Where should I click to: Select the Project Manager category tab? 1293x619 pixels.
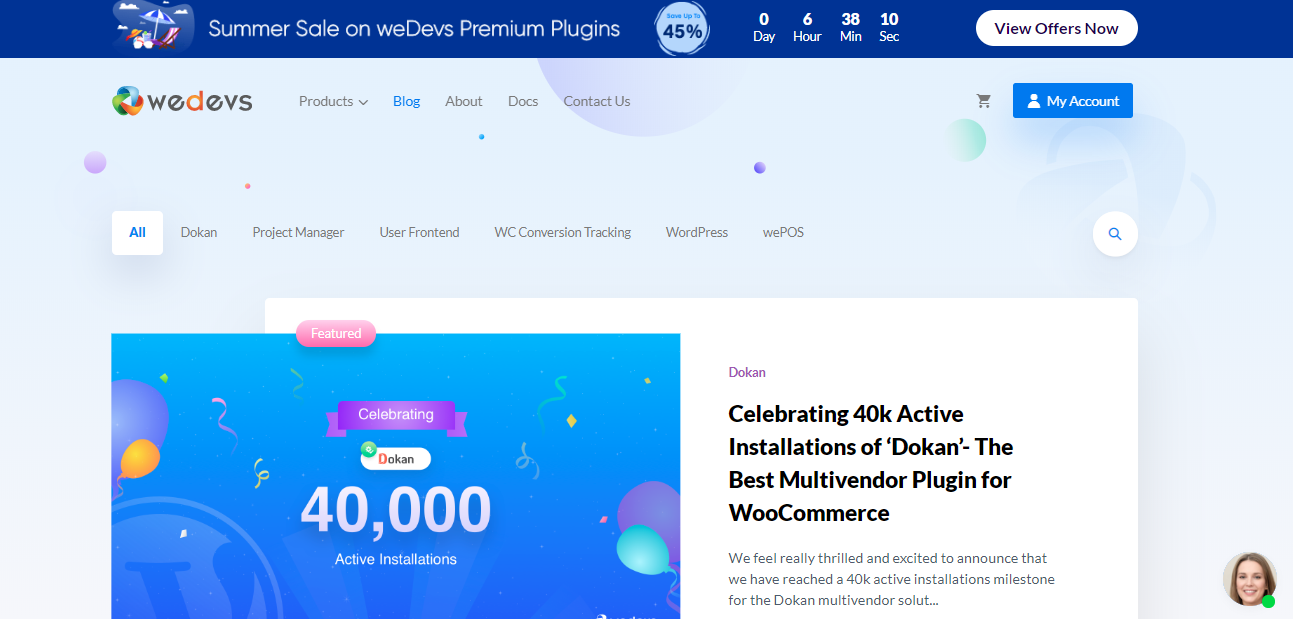point(298,233)
